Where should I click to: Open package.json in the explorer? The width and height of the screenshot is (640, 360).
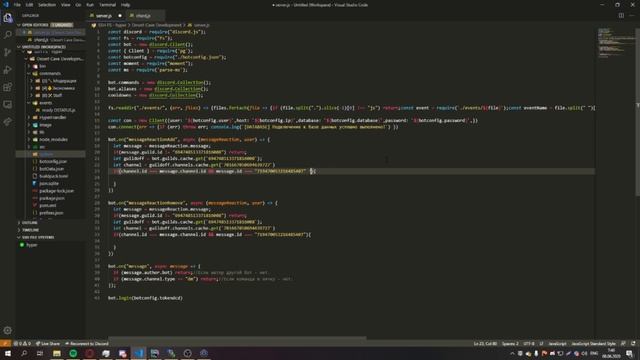(x=52, y=198)
